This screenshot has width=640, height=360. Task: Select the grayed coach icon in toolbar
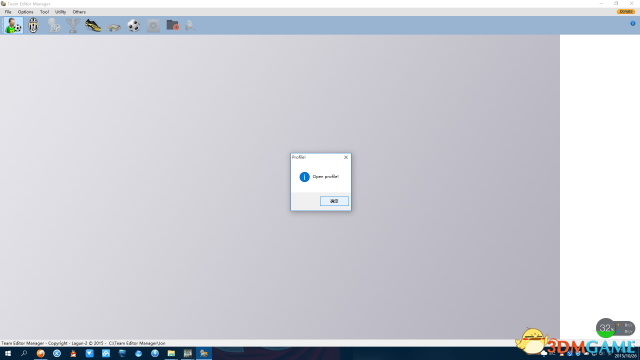pos(53,26)
